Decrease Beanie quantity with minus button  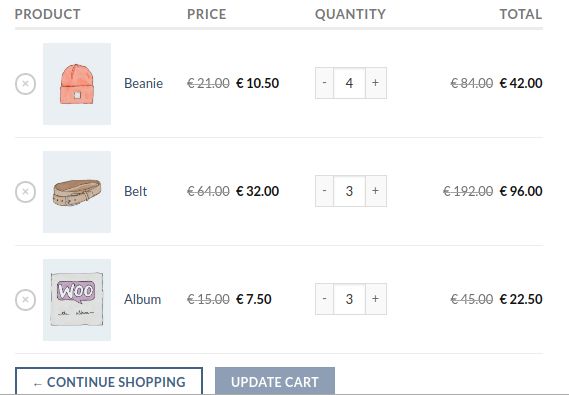324,83
